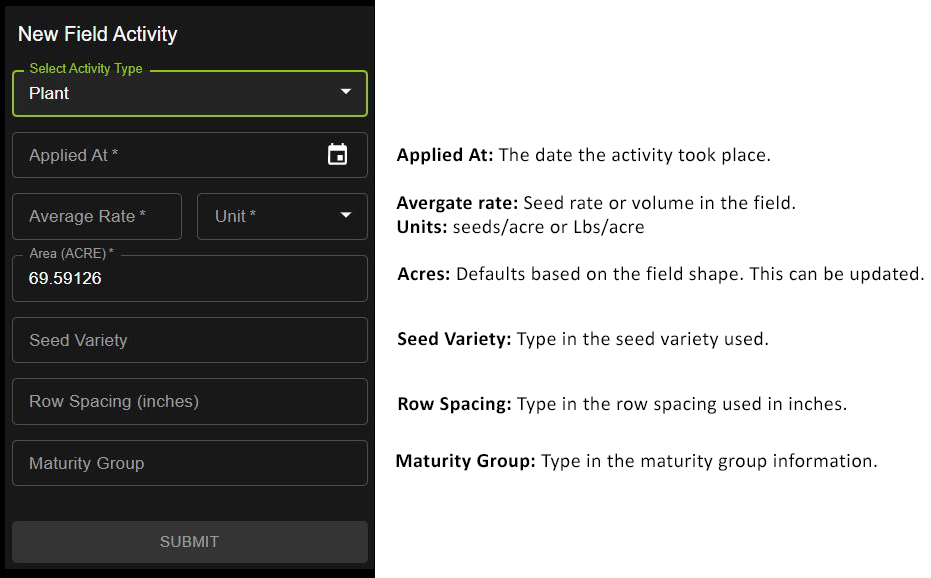Click the 'Applied At:' description text
931x578 pixels.
pos(583,156)
